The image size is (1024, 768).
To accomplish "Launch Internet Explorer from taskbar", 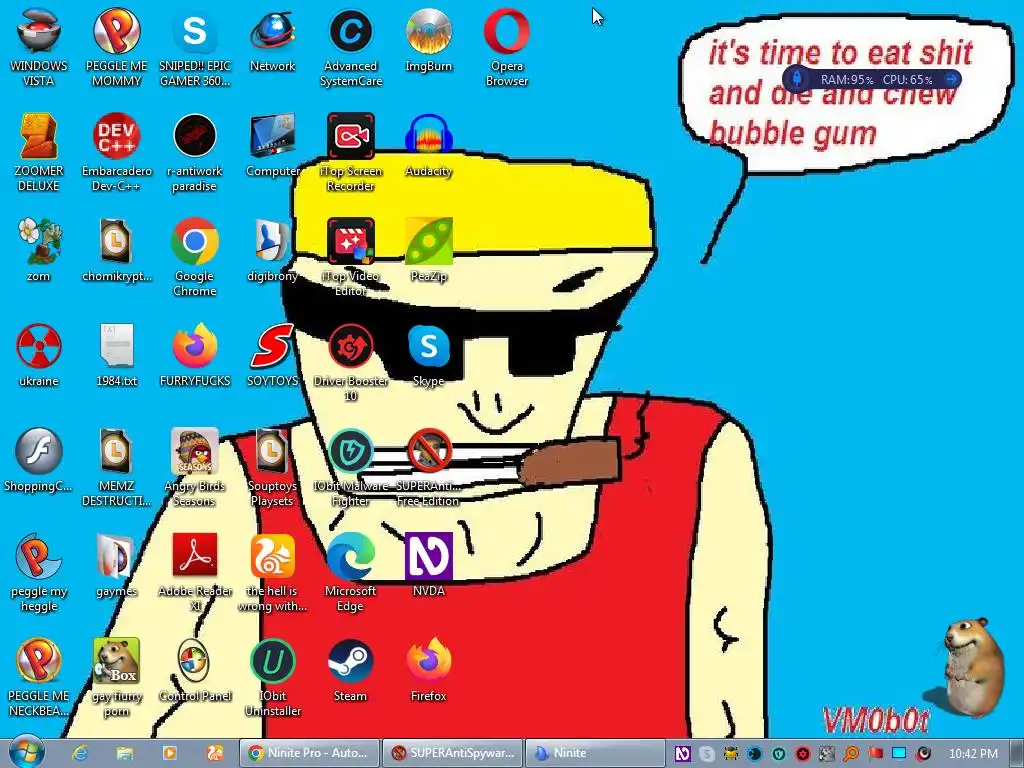I will pos(80,753).
